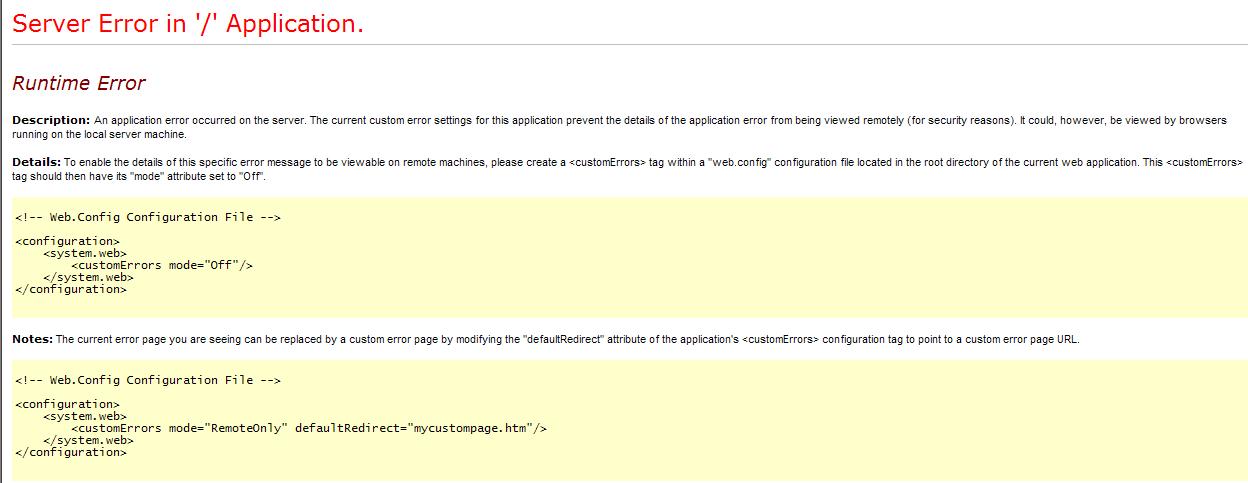Screen dimensions: 1248x483
Task: Click the closing </configuration> tag in second code block
Action: (x=71, y=453)
